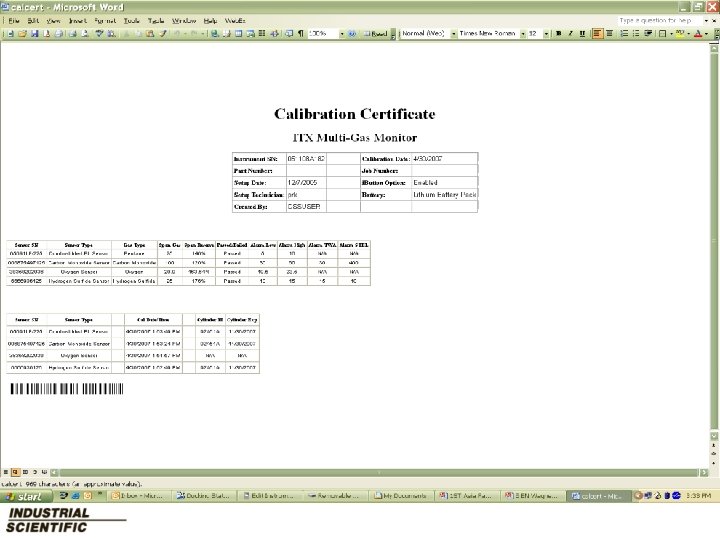
Task: Switch to the Removable taskbar window
Action: [x=336, y=496]
